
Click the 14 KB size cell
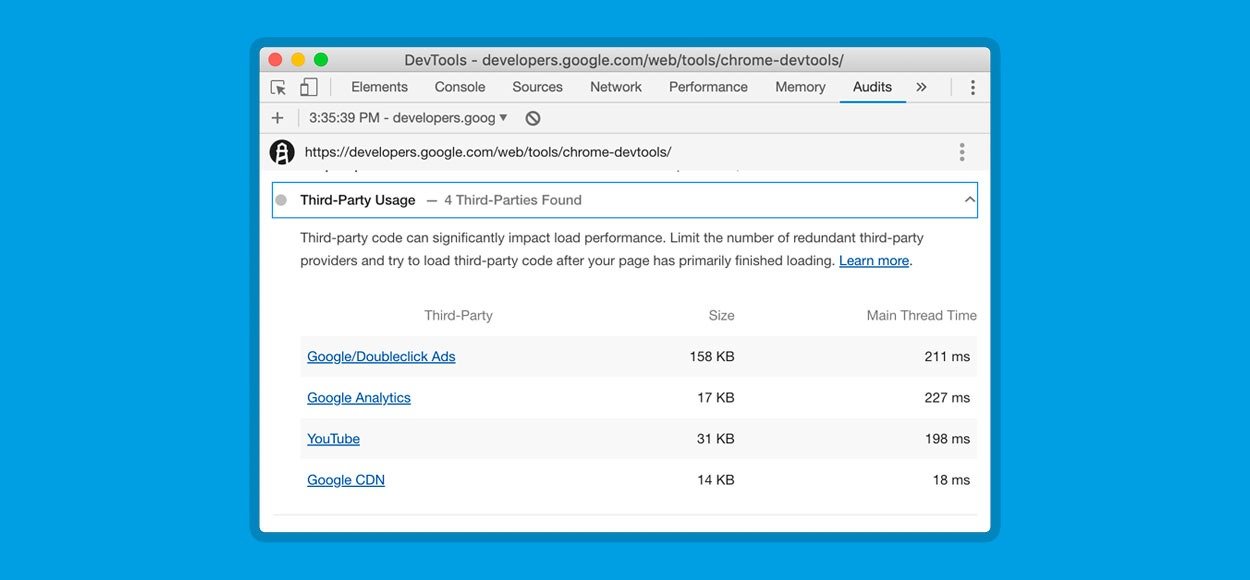click(716, 480)
